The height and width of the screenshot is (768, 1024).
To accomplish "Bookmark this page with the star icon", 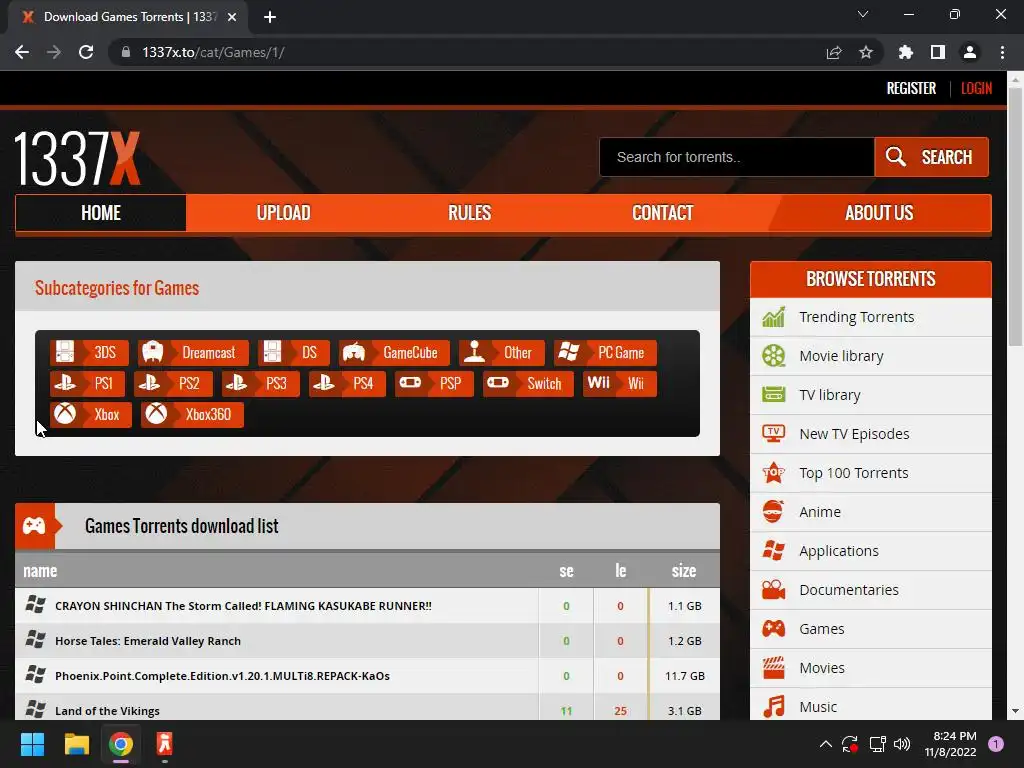I will pos(866,52).
